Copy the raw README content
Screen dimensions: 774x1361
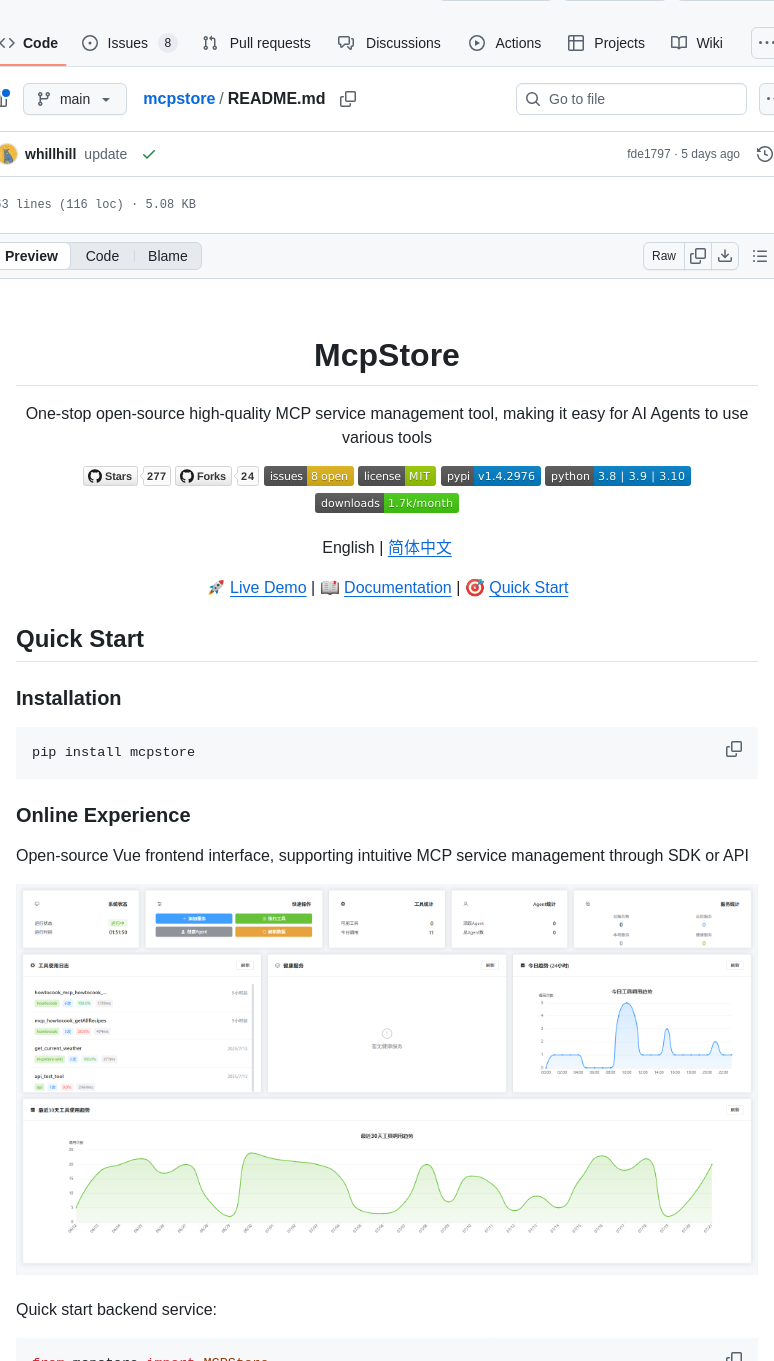[698, 256]
